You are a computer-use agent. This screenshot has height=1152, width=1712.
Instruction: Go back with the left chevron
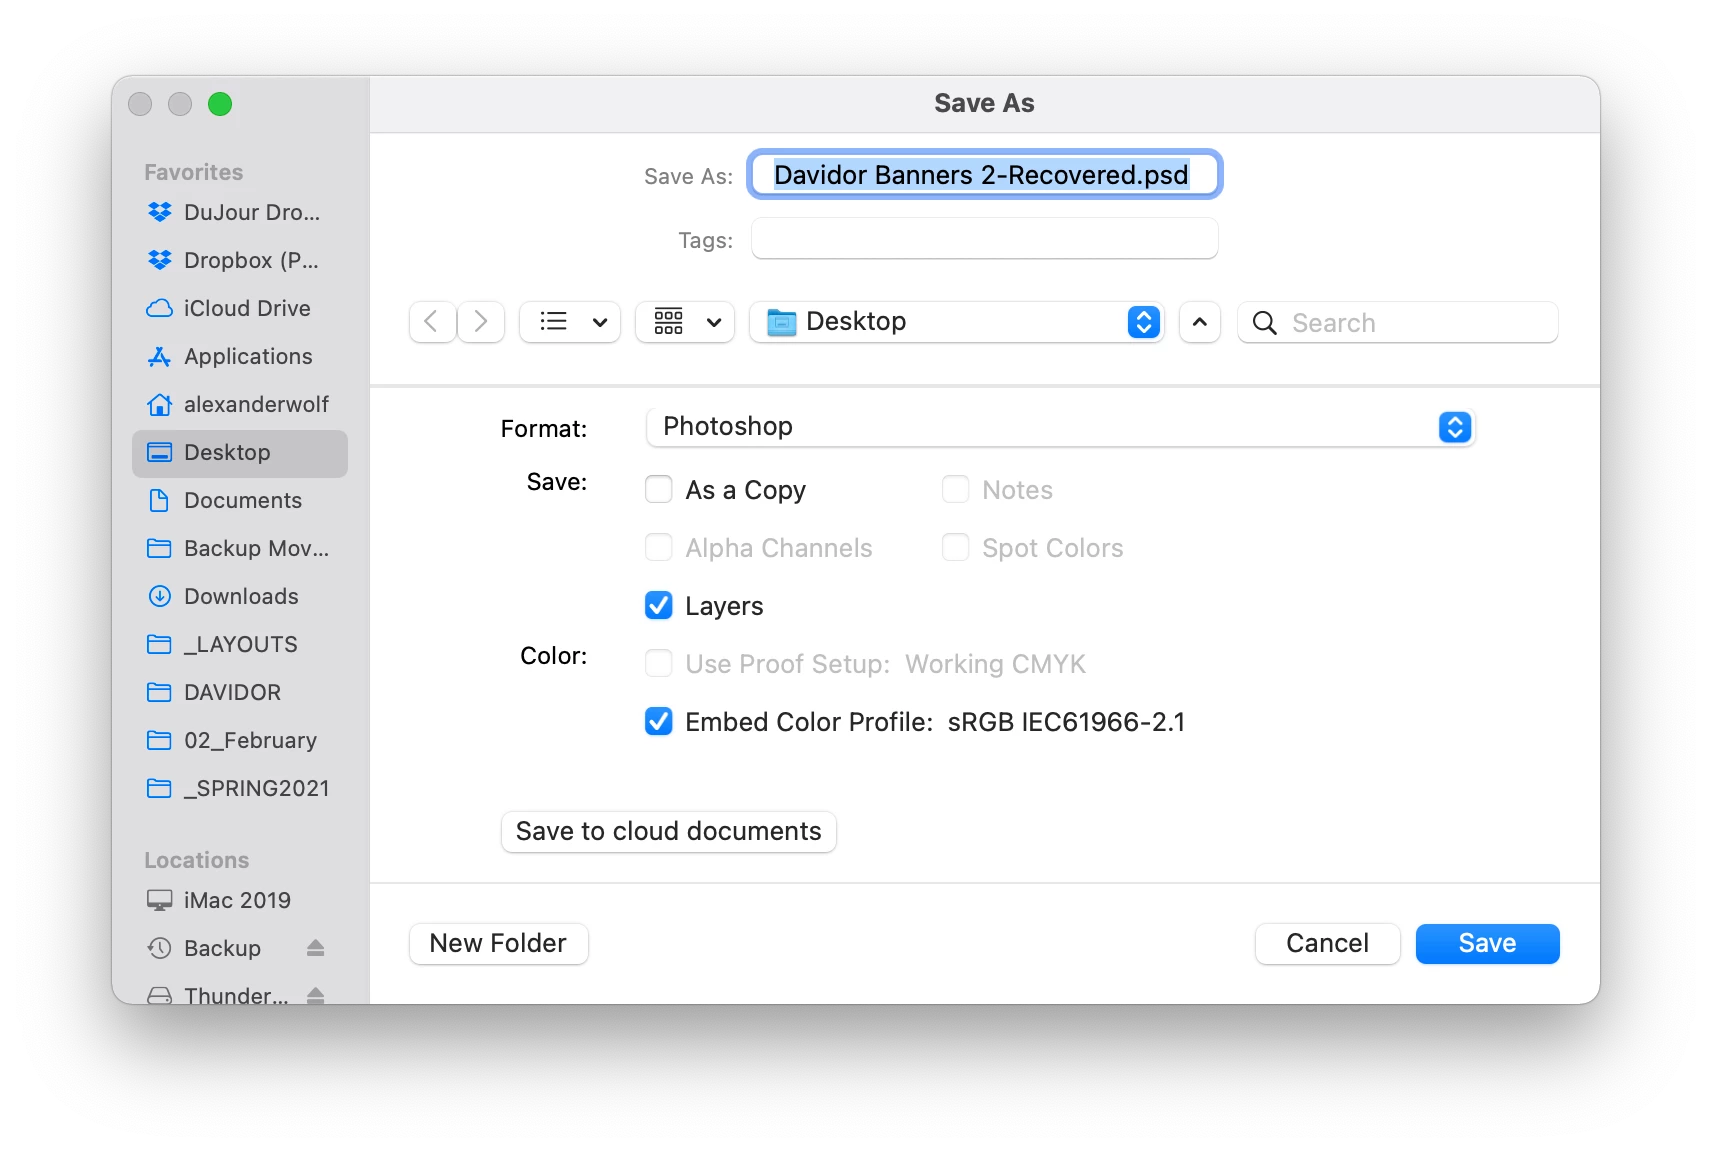click(x=432, y=322)
